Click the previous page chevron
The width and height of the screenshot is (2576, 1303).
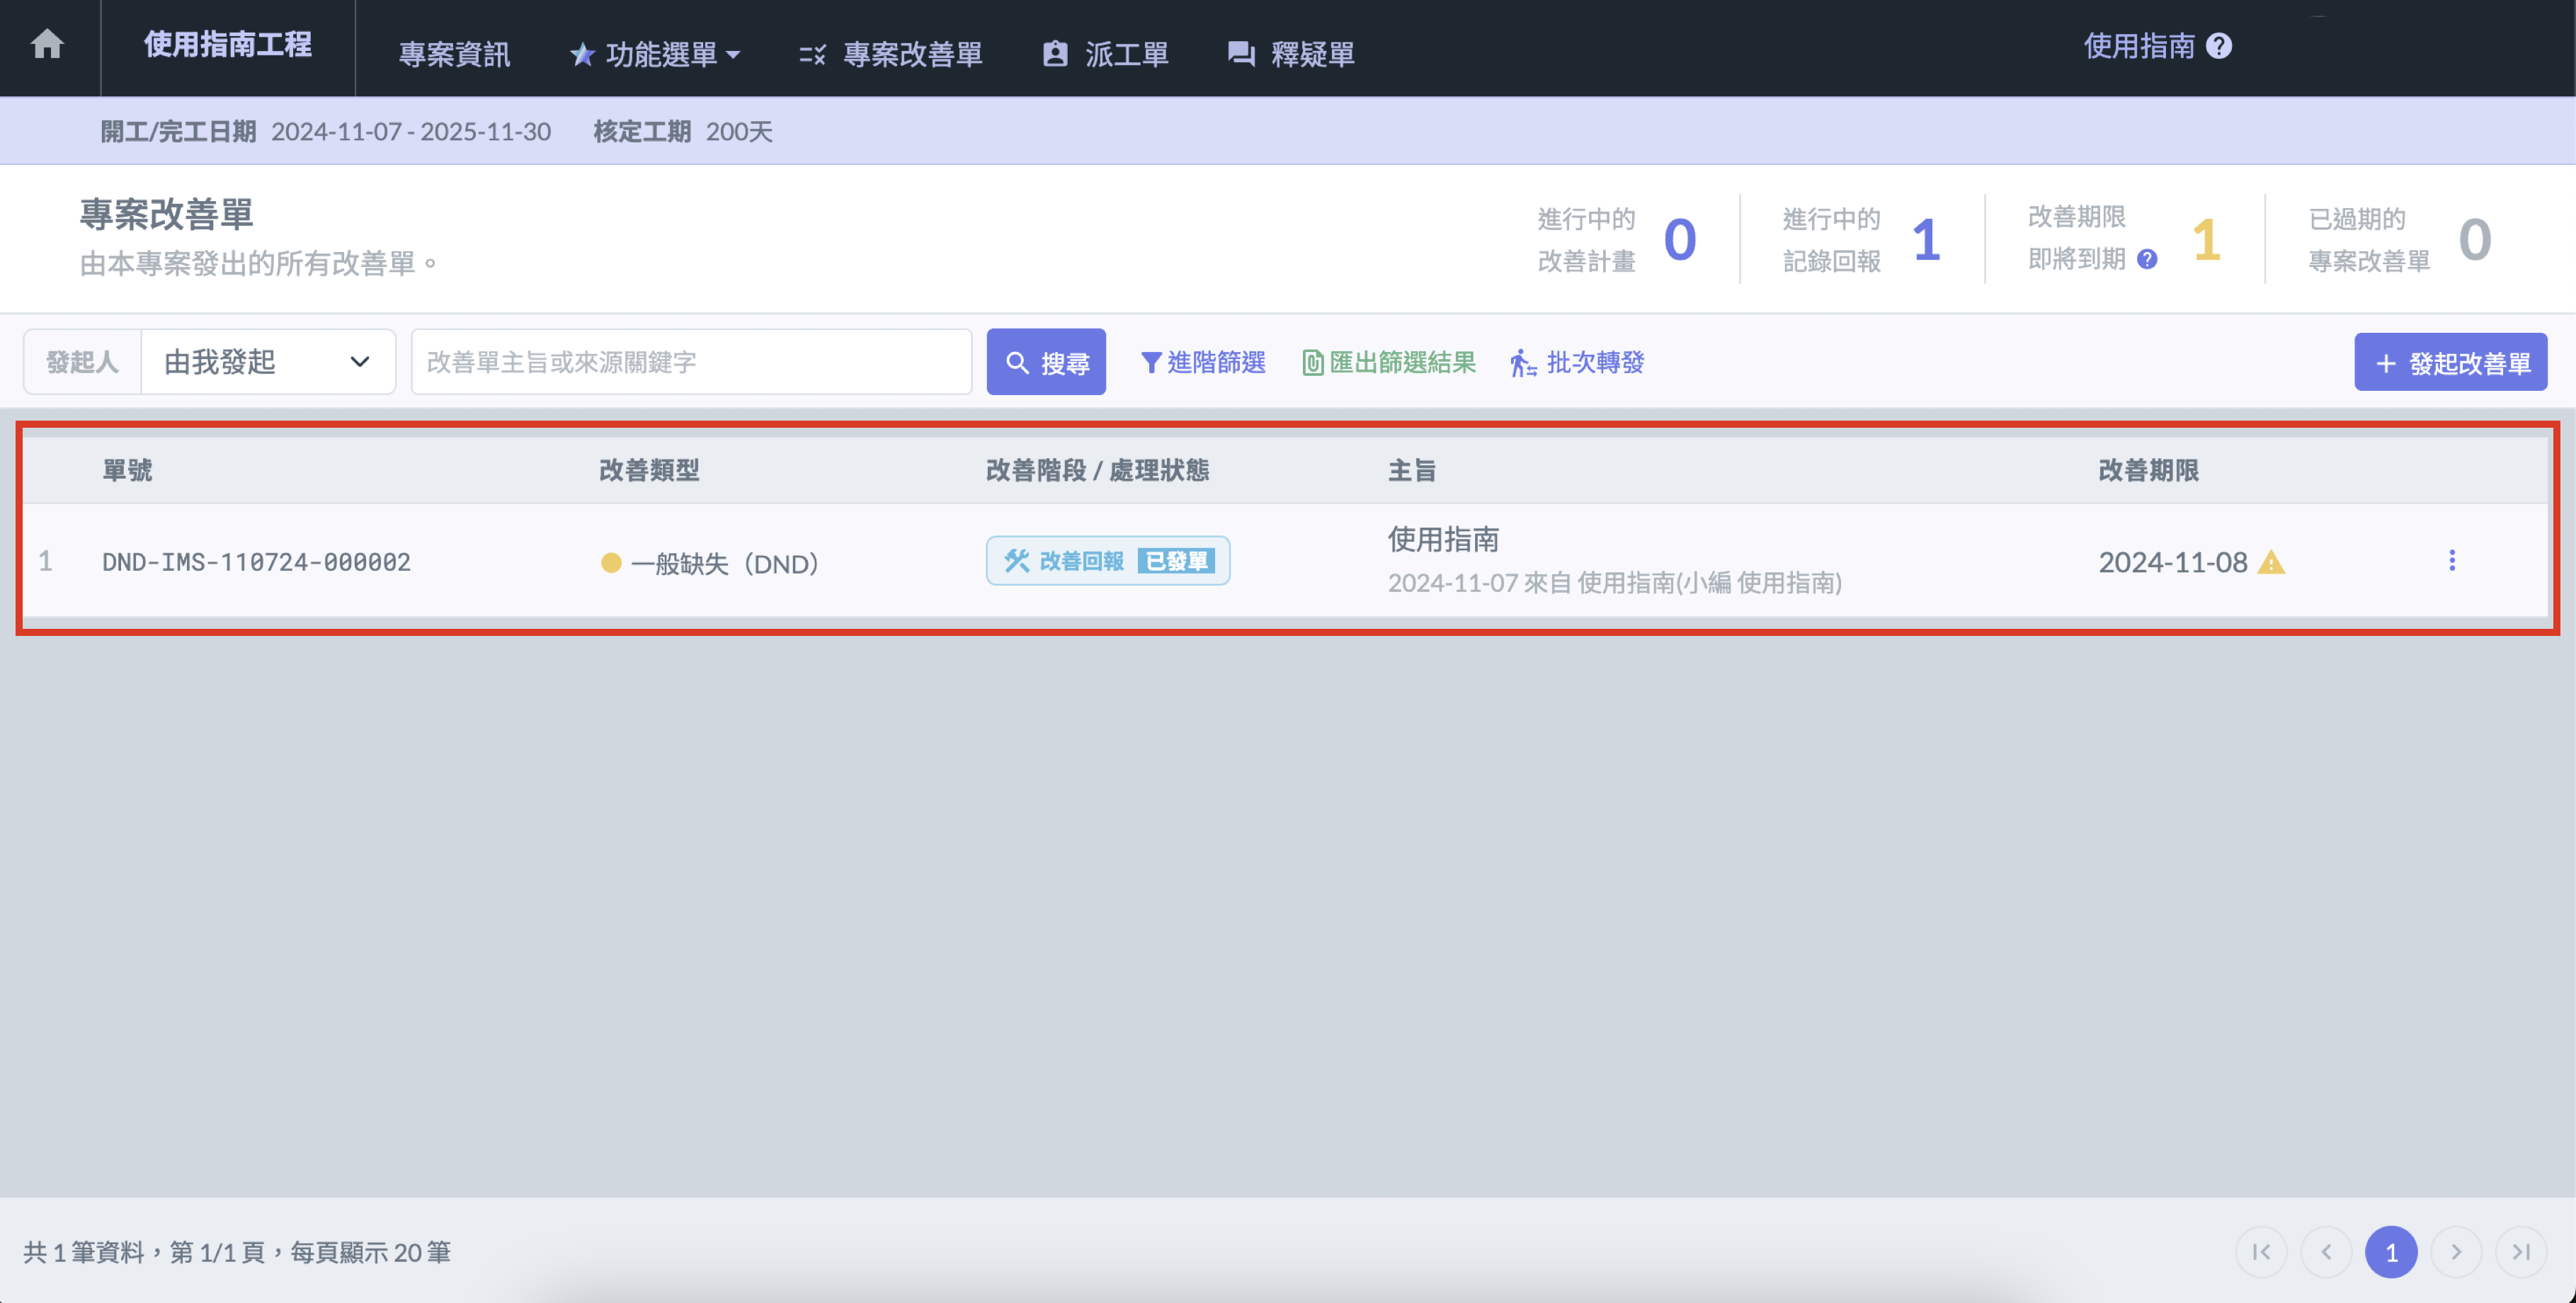[x=2326, y=1251]
